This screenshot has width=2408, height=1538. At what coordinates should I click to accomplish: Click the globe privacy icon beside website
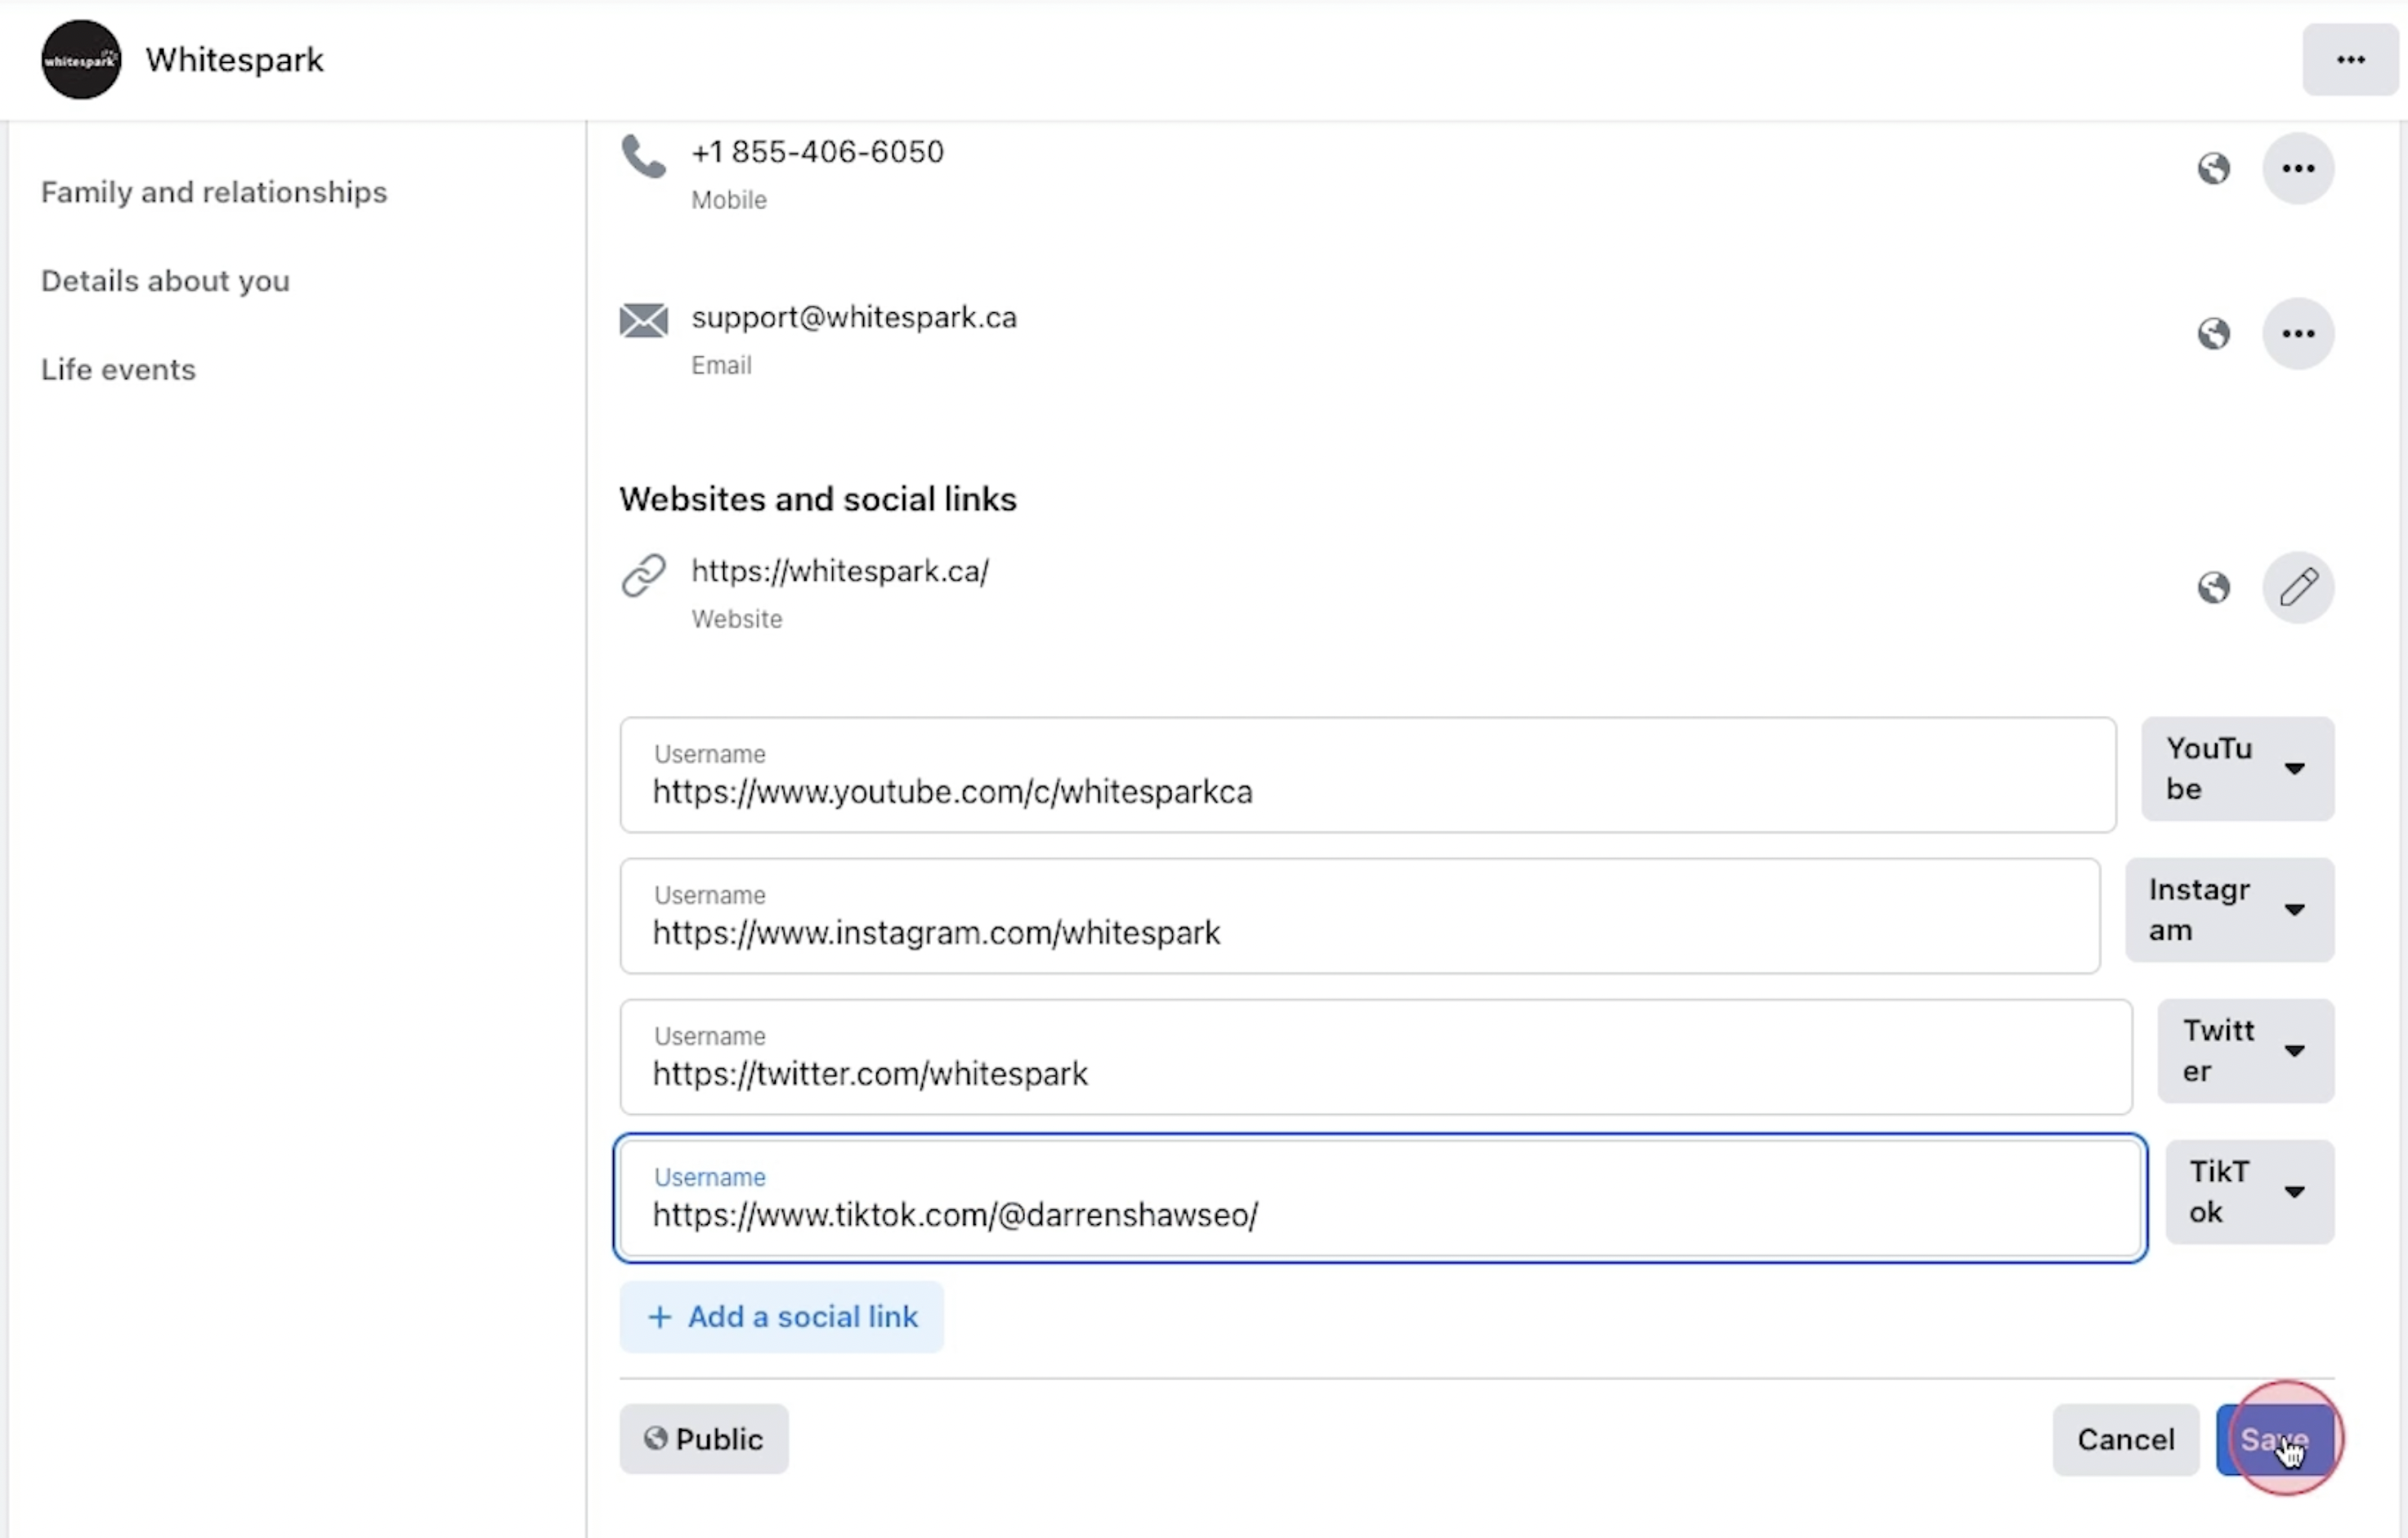[x=2213, y=587]
